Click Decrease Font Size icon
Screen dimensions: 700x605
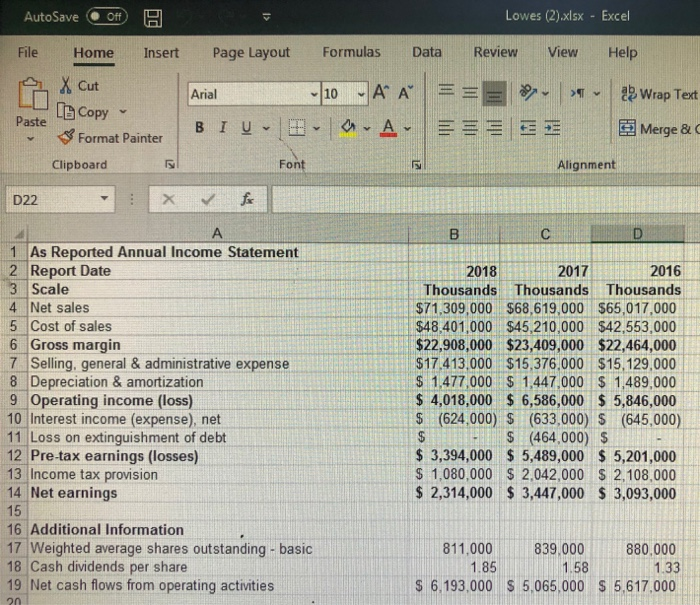click(x=406, y=92)
